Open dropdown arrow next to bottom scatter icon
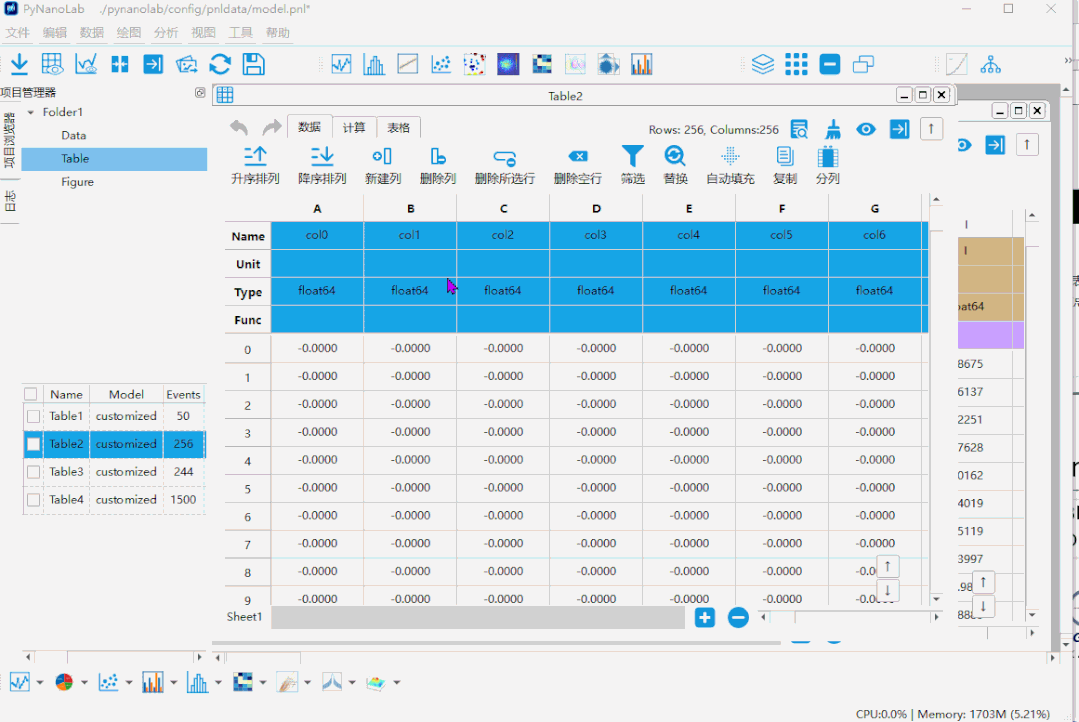 point(129,682)
